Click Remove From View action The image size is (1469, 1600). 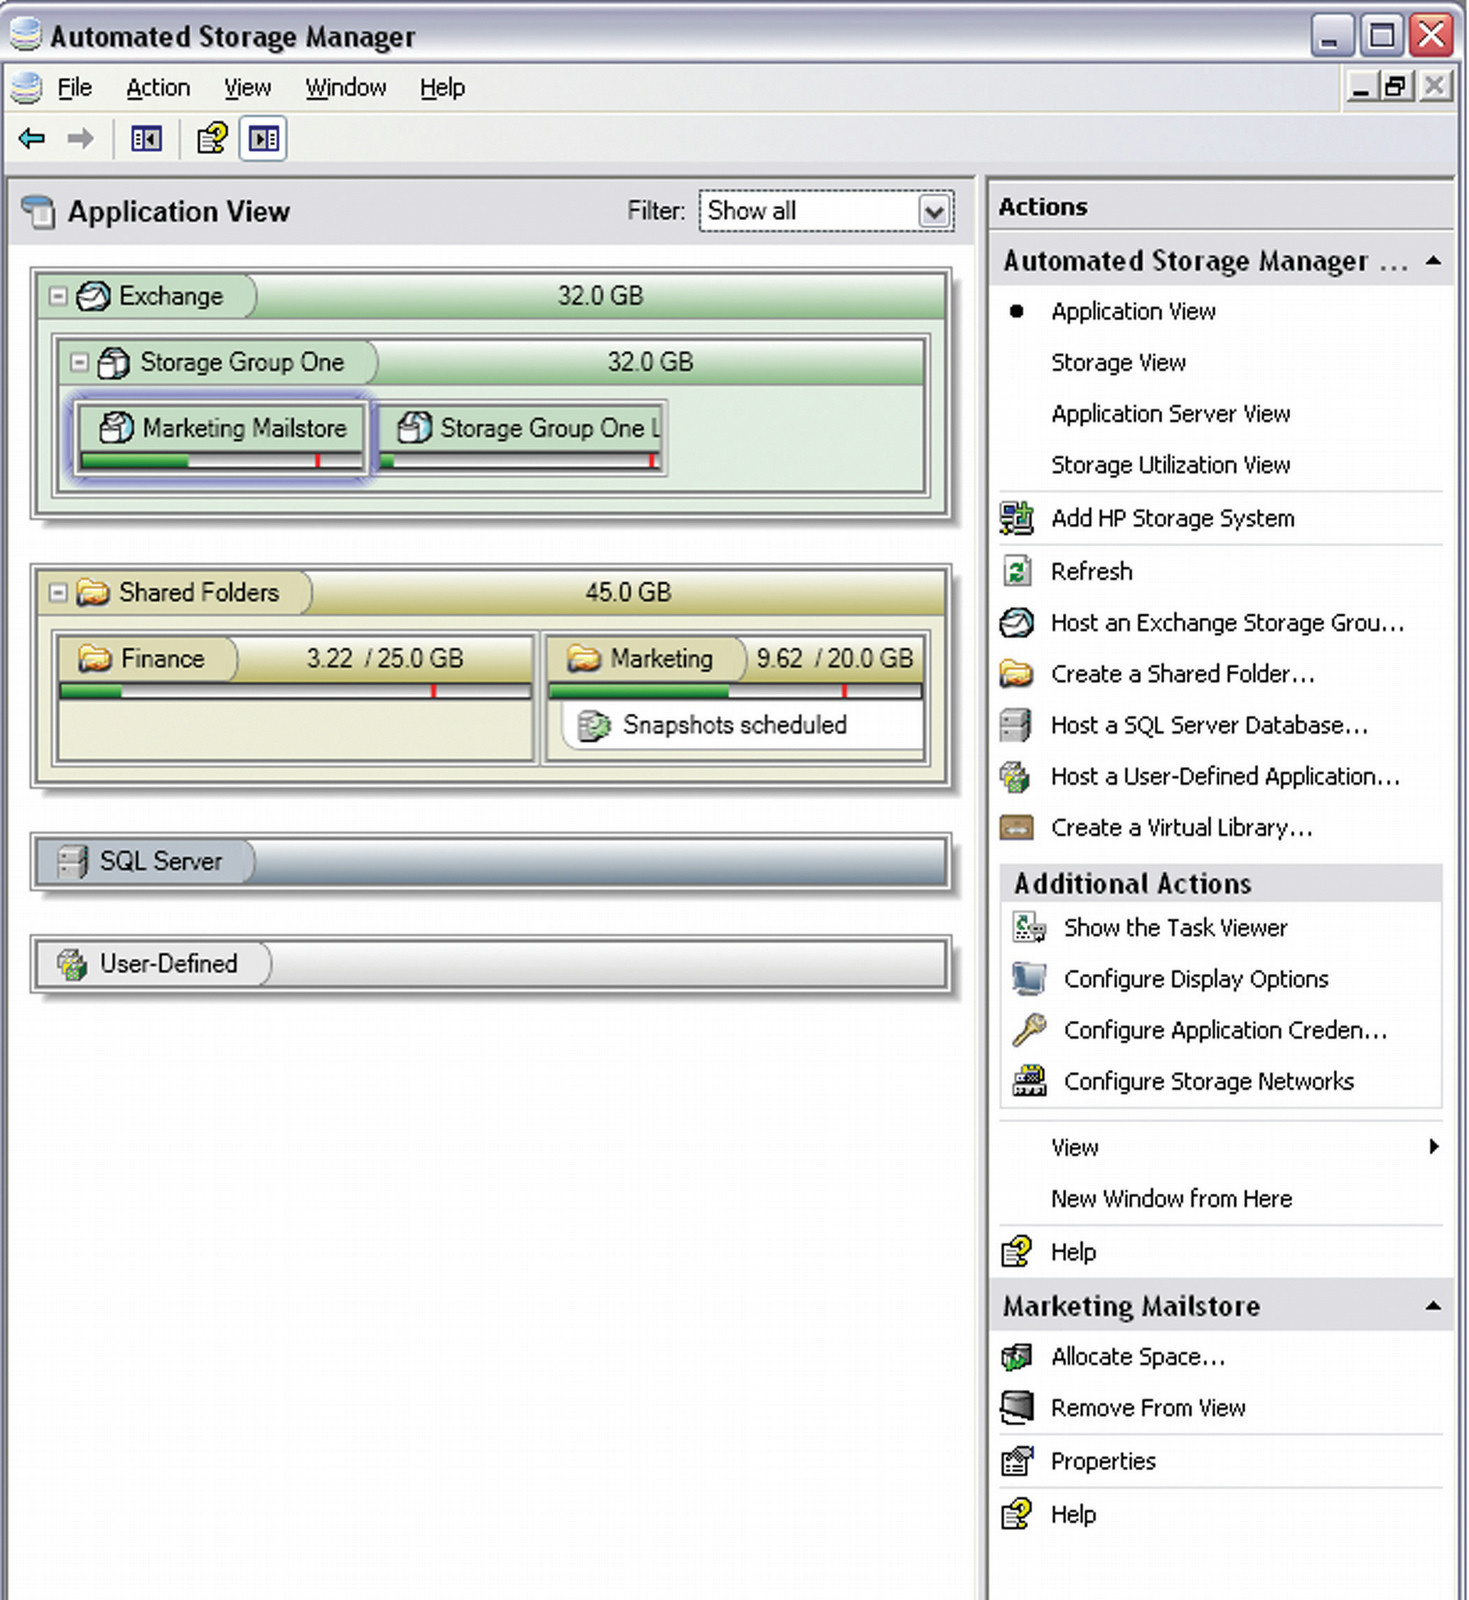pos(1147,1408)
